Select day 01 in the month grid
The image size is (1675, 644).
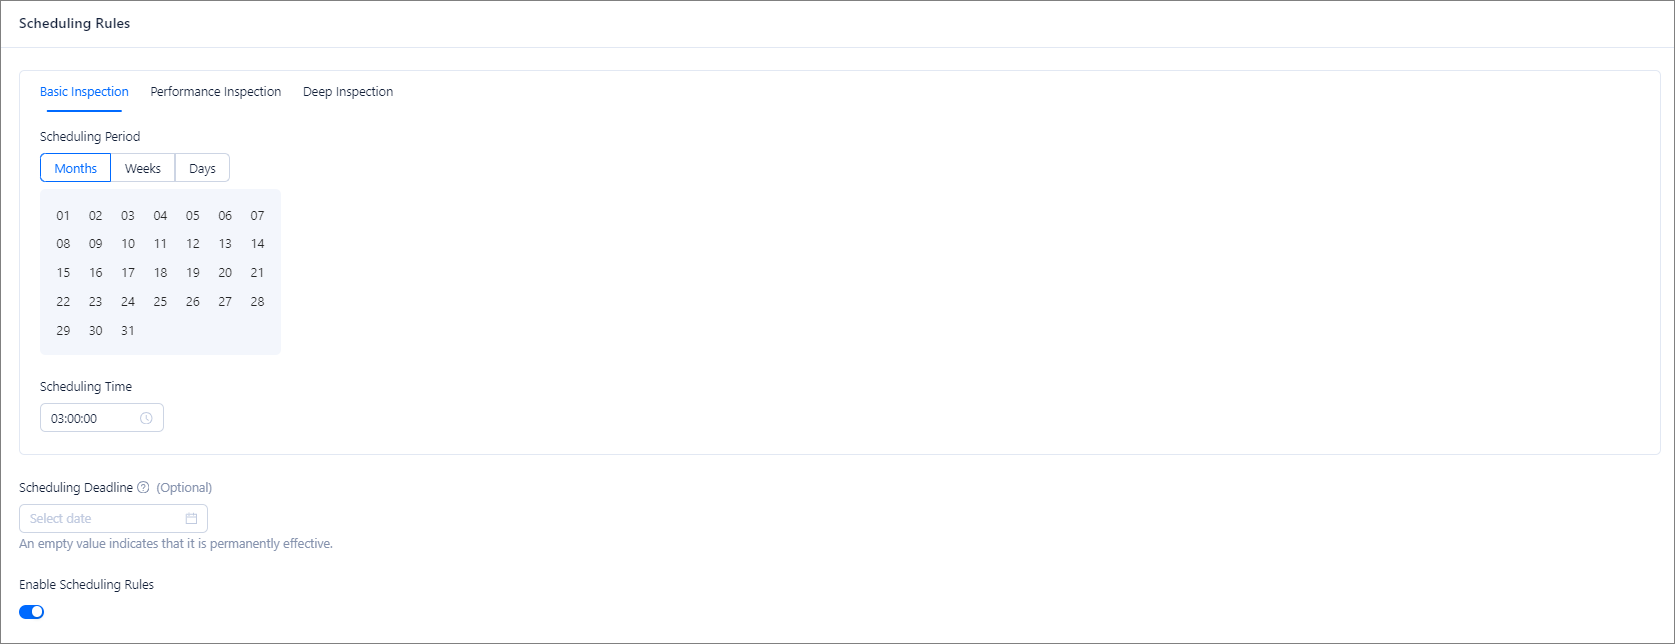pos(63,216)
